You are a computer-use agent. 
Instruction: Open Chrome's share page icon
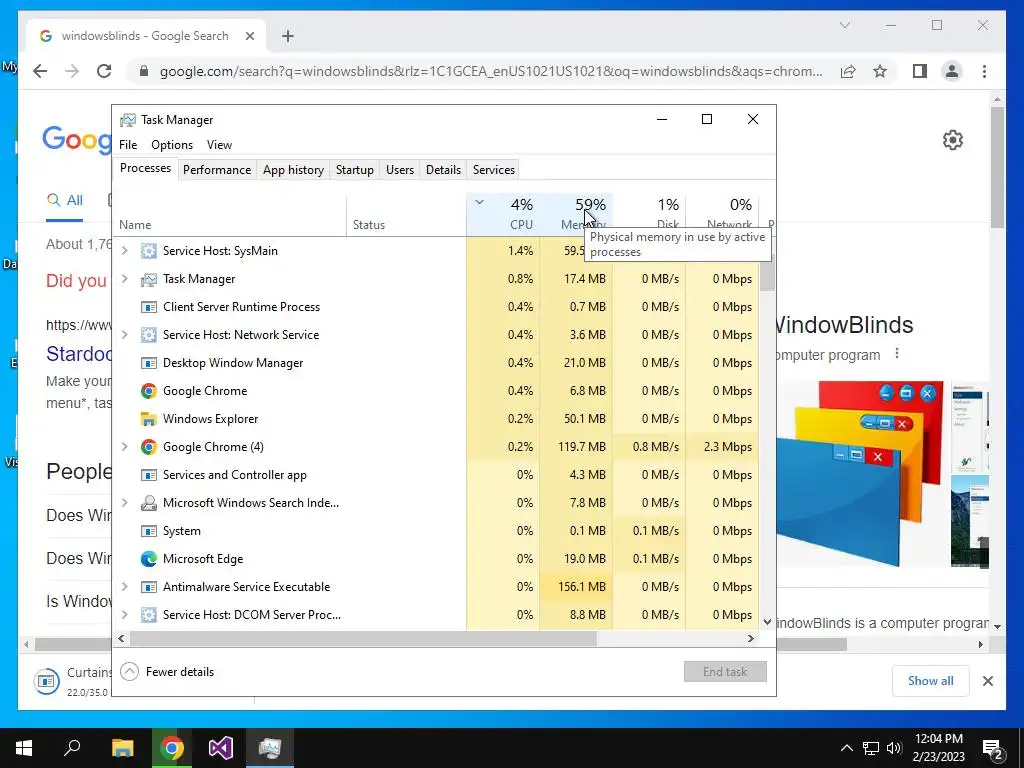click(848, 71)
